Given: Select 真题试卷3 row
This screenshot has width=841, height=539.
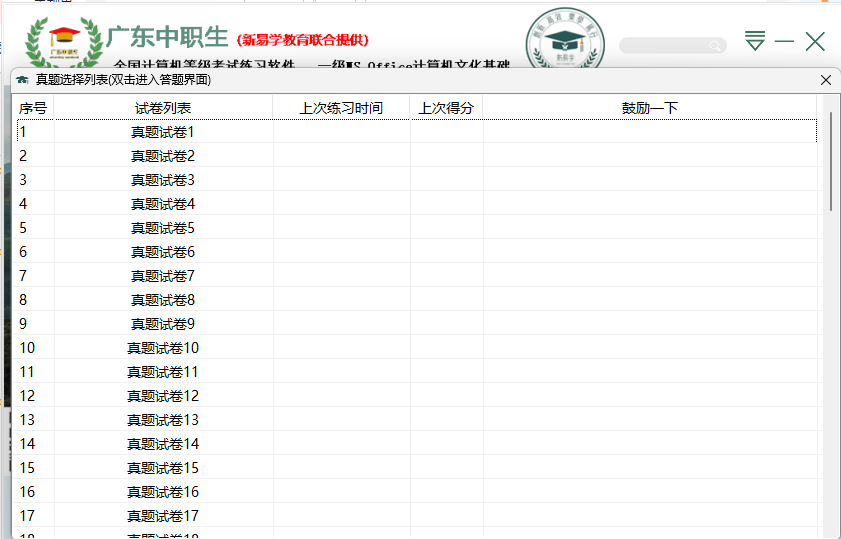Looking at the screenshot, I should click(x=417, y=180).
